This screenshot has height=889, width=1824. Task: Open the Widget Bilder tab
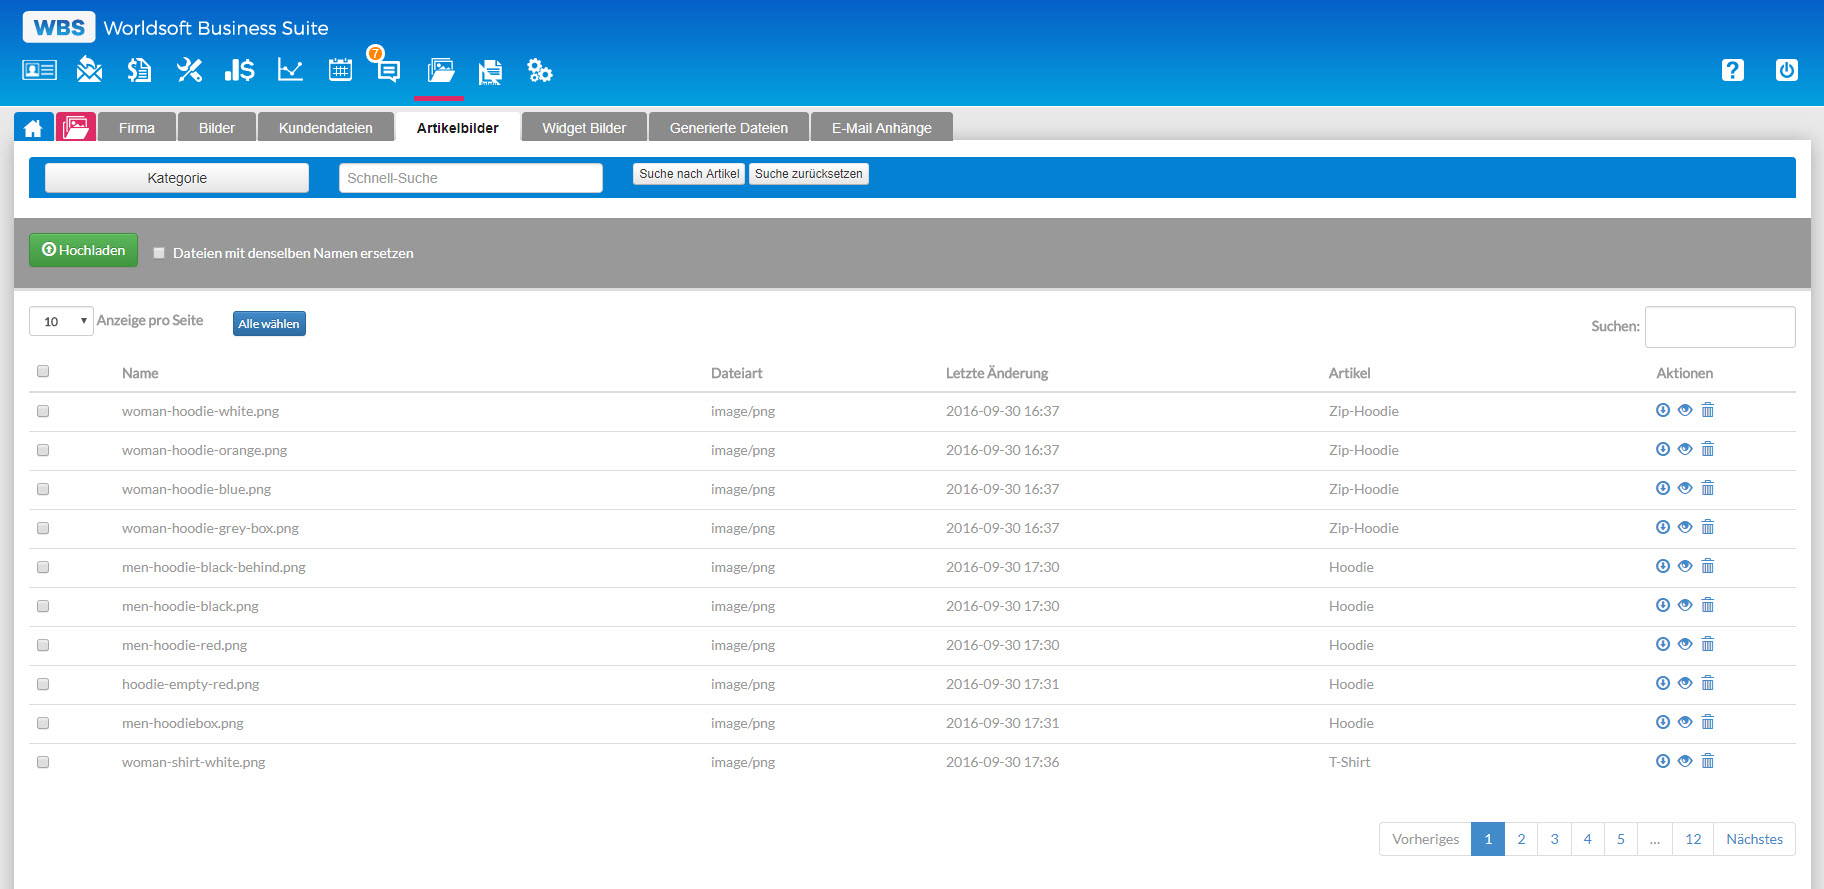[584, 128]
